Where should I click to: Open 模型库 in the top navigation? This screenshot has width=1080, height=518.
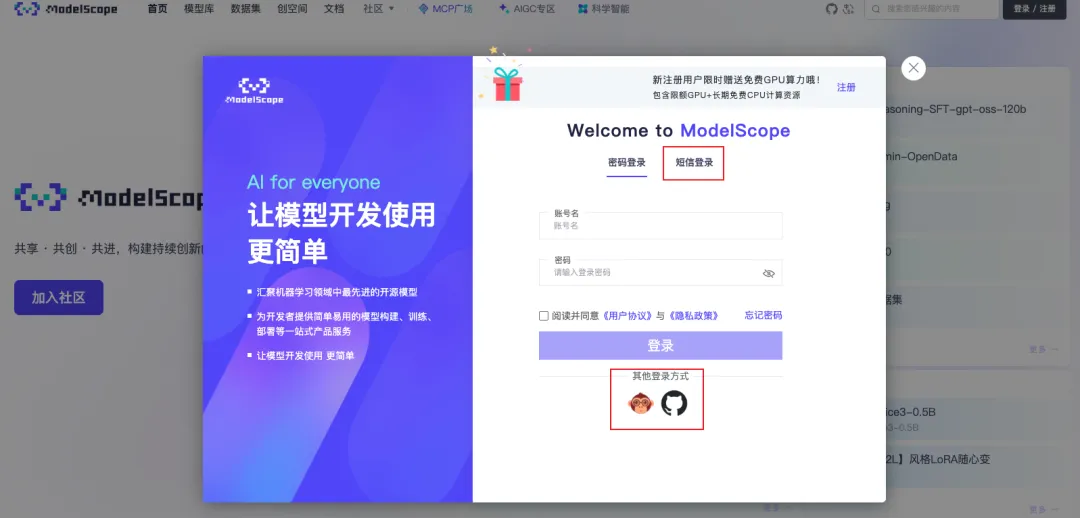[198, 9]
